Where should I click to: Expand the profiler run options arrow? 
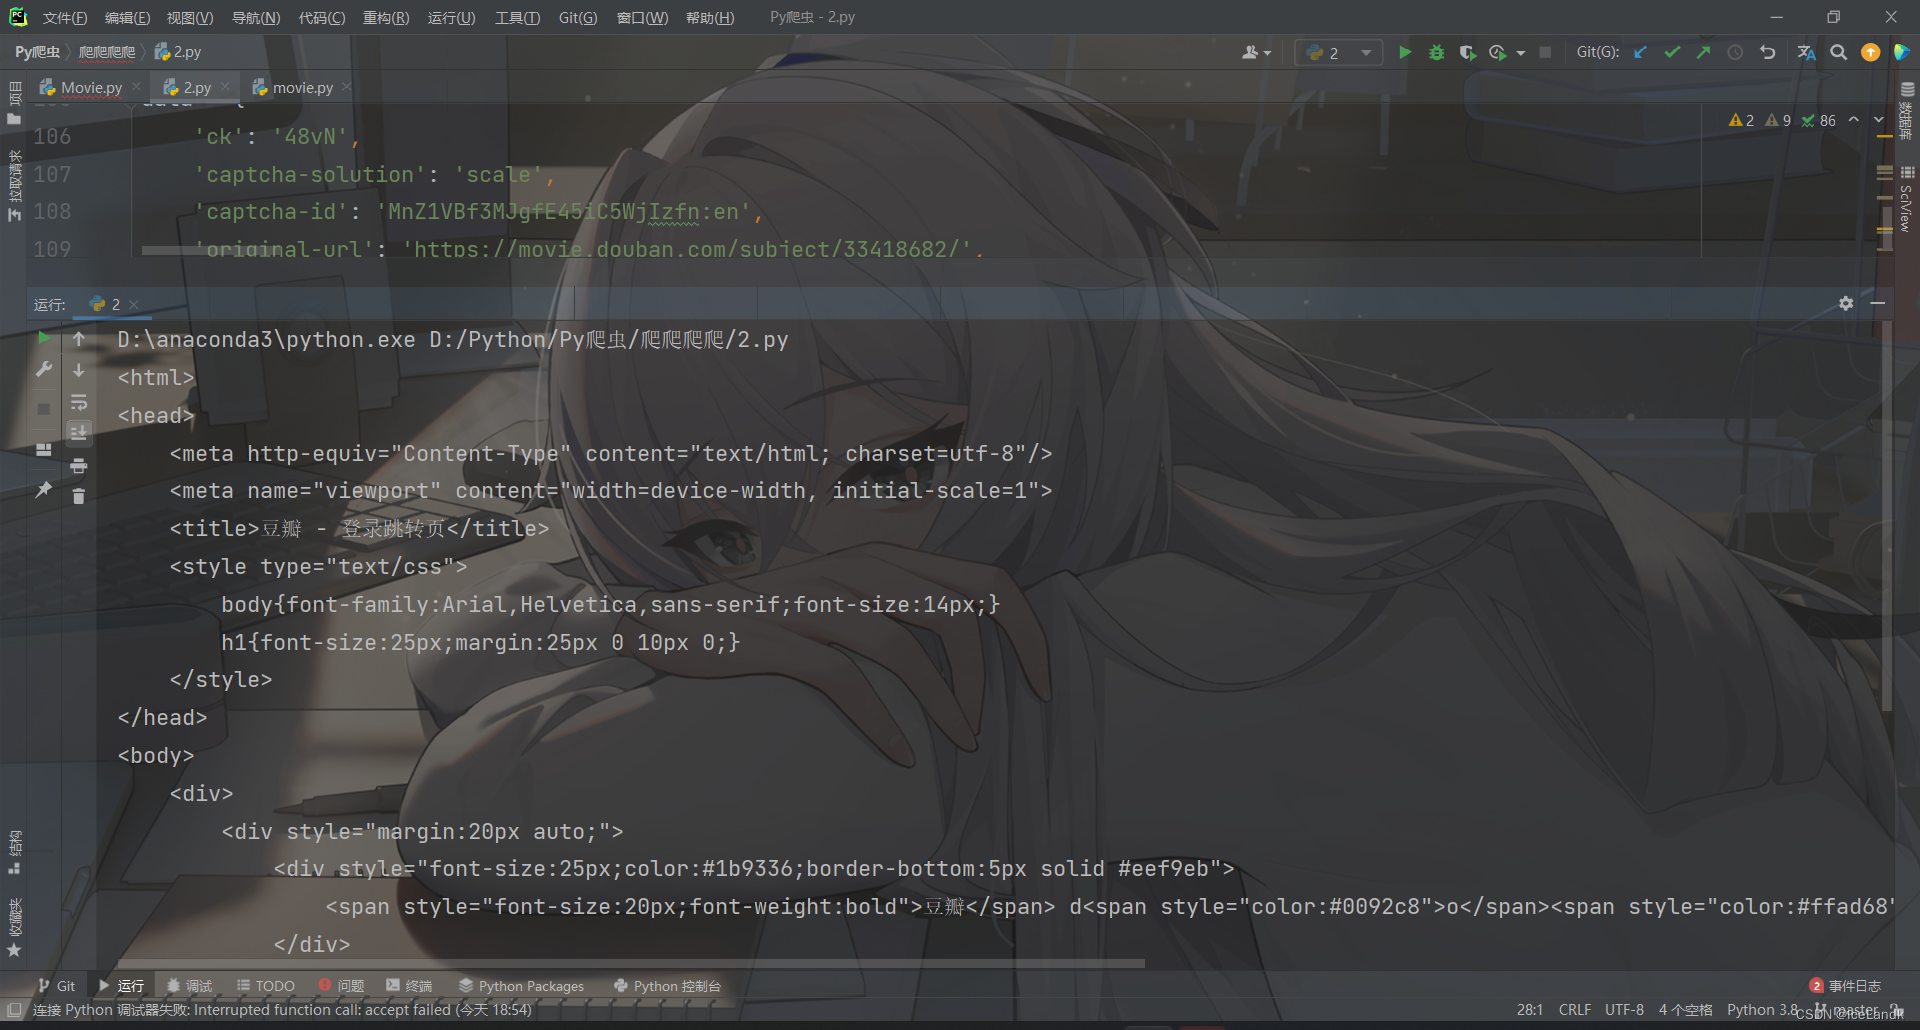(x=1520, y=53)
